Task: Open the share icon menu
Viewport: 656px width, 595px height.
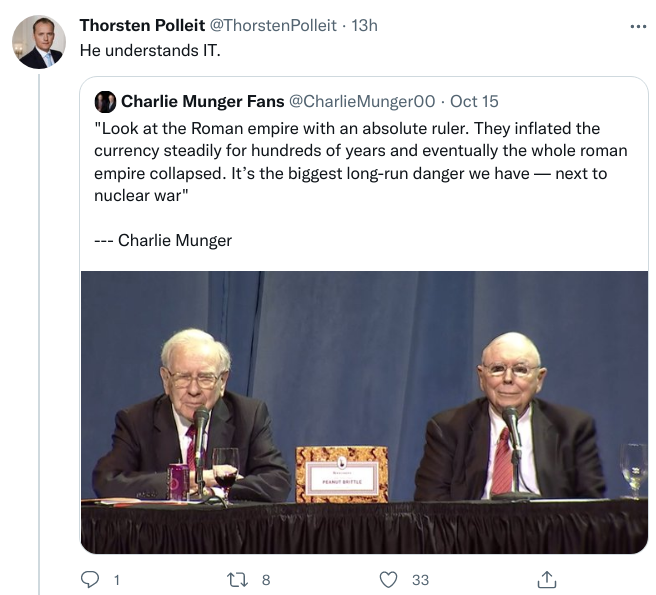Action: [x=546, y=578]
